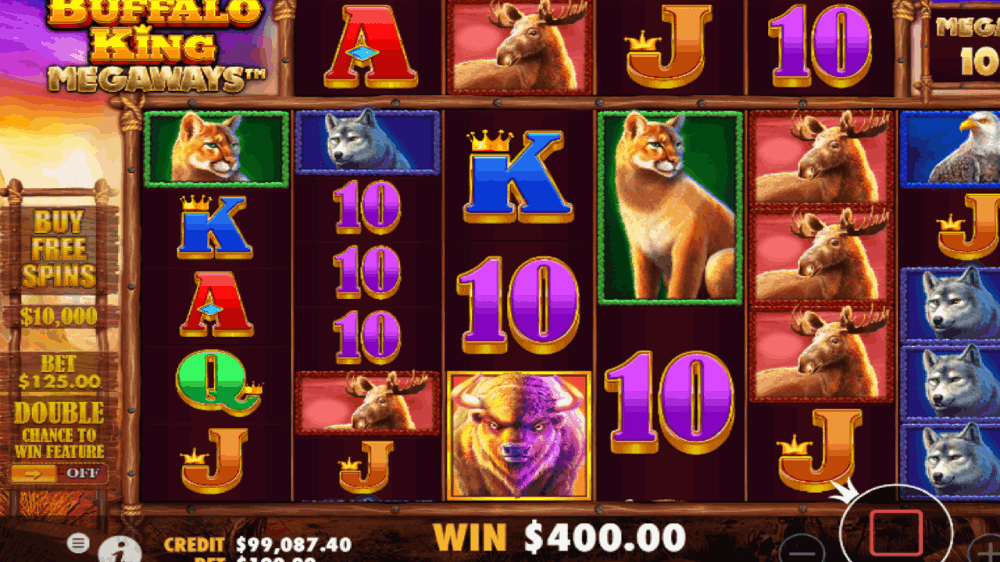
Task: Decrease bet with the minus button
Action: point(802,551)
